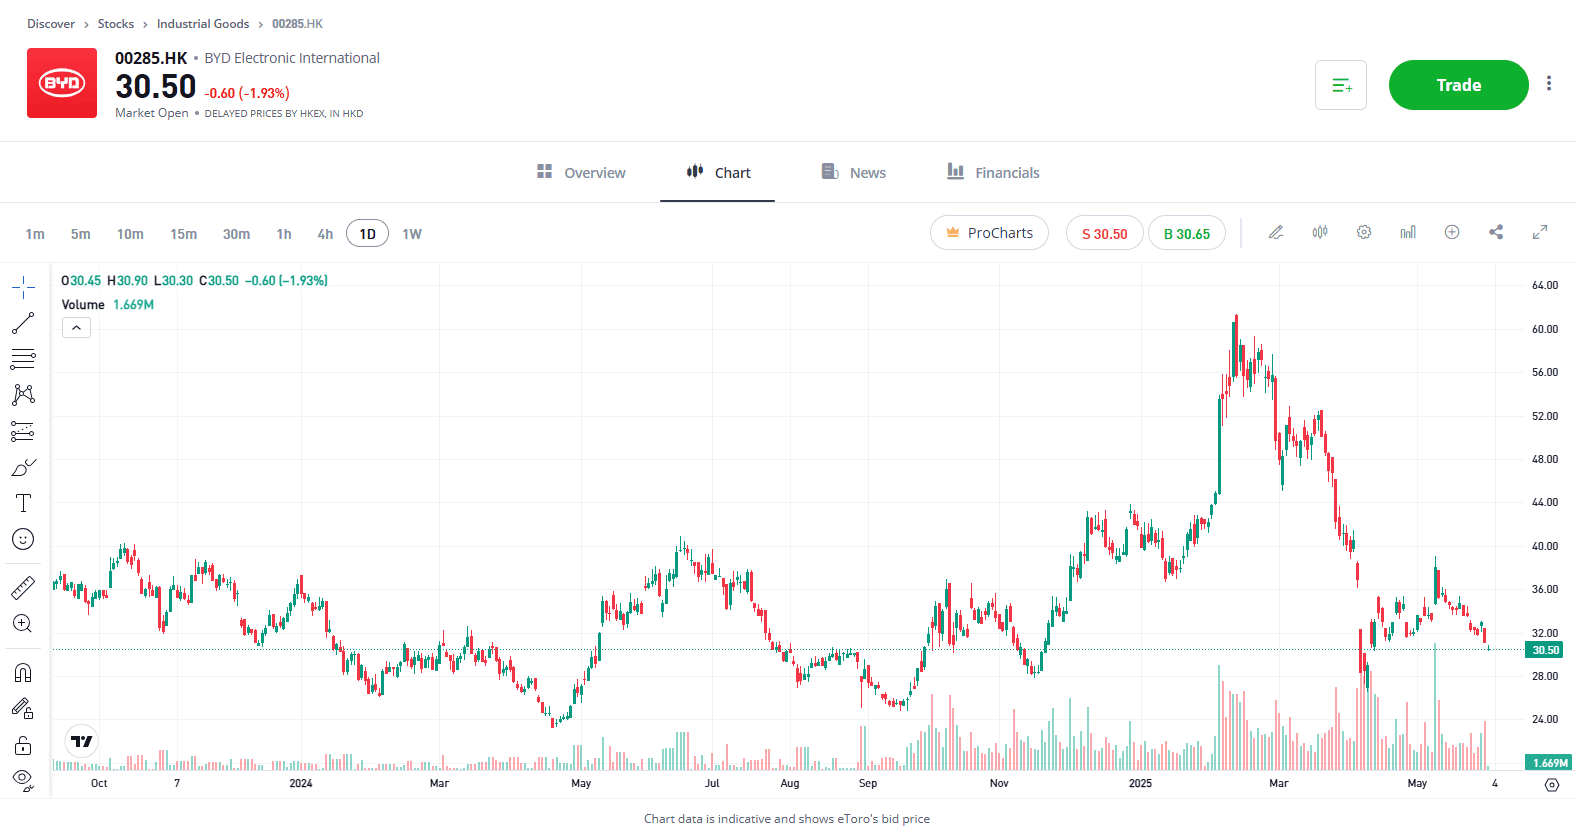Select the crosshair cursor tool

23,288
